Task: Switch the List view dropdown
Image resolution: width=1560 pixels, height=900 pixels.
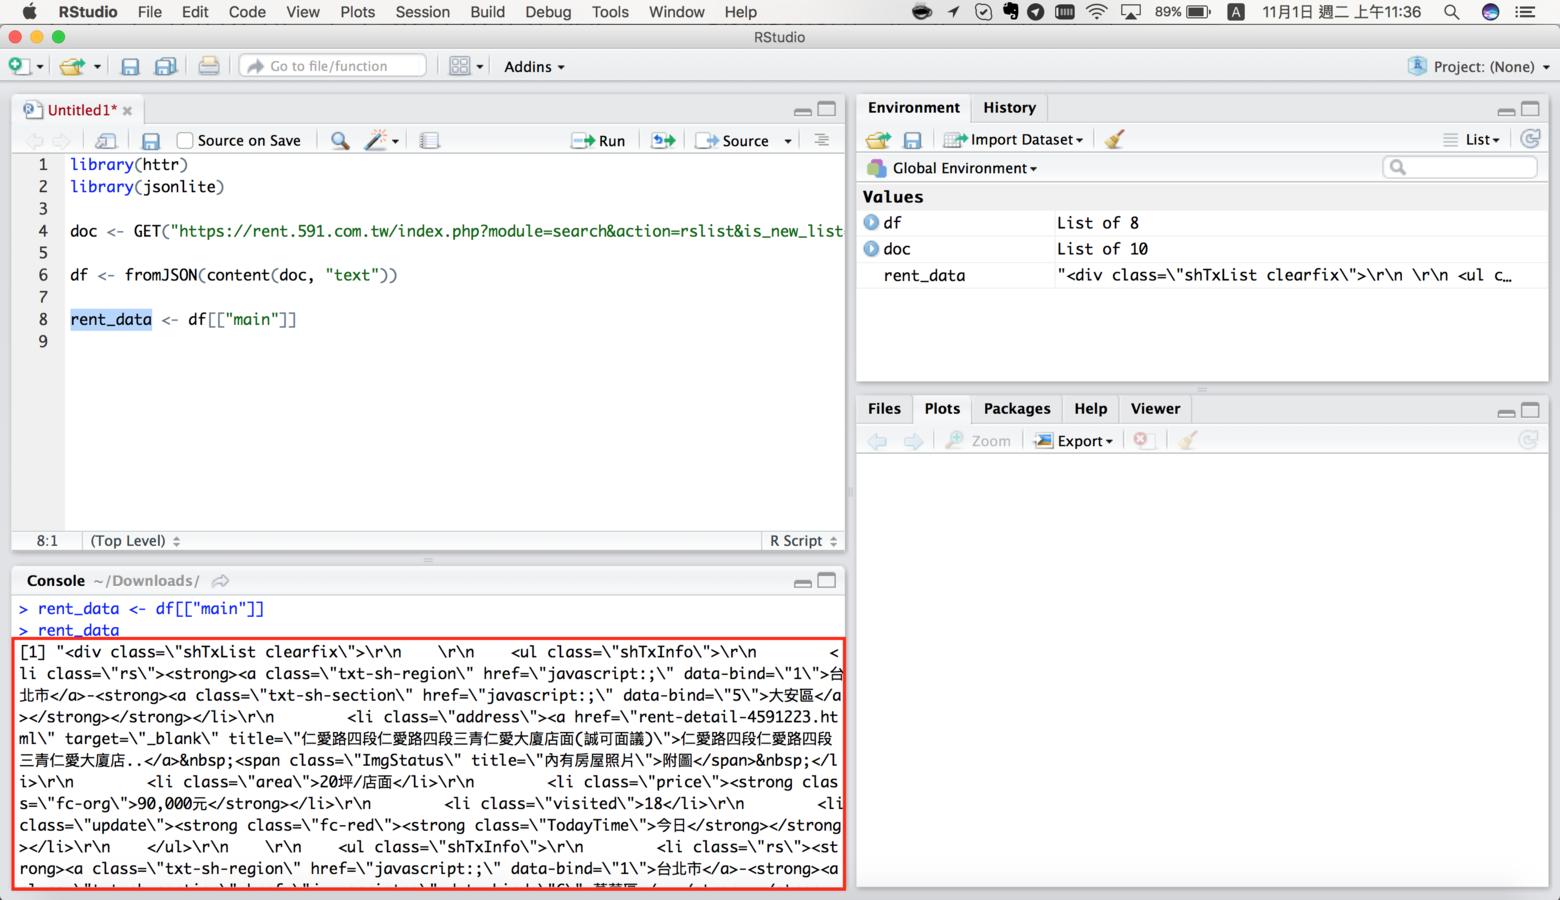Action: click(x=1472, y=140)
